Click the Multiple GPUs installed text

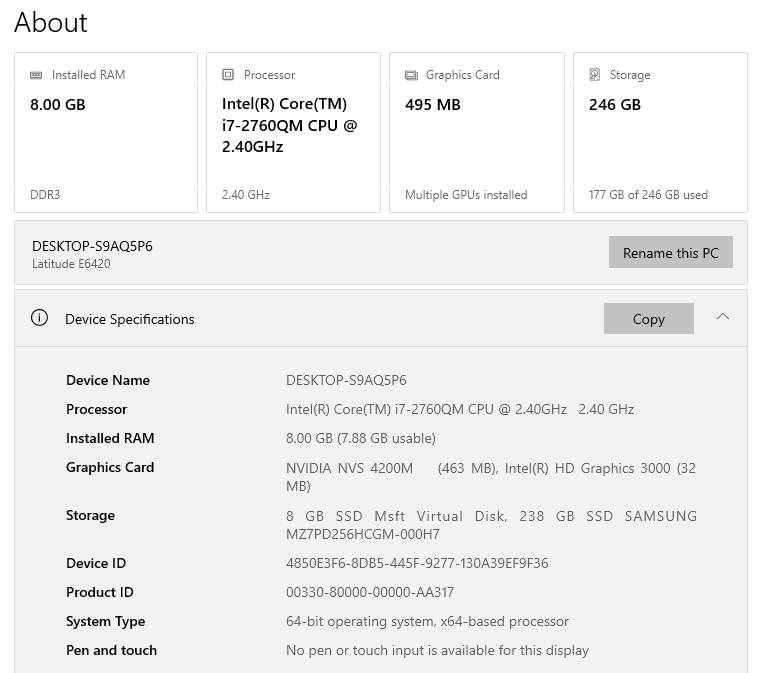pos(466,195)
